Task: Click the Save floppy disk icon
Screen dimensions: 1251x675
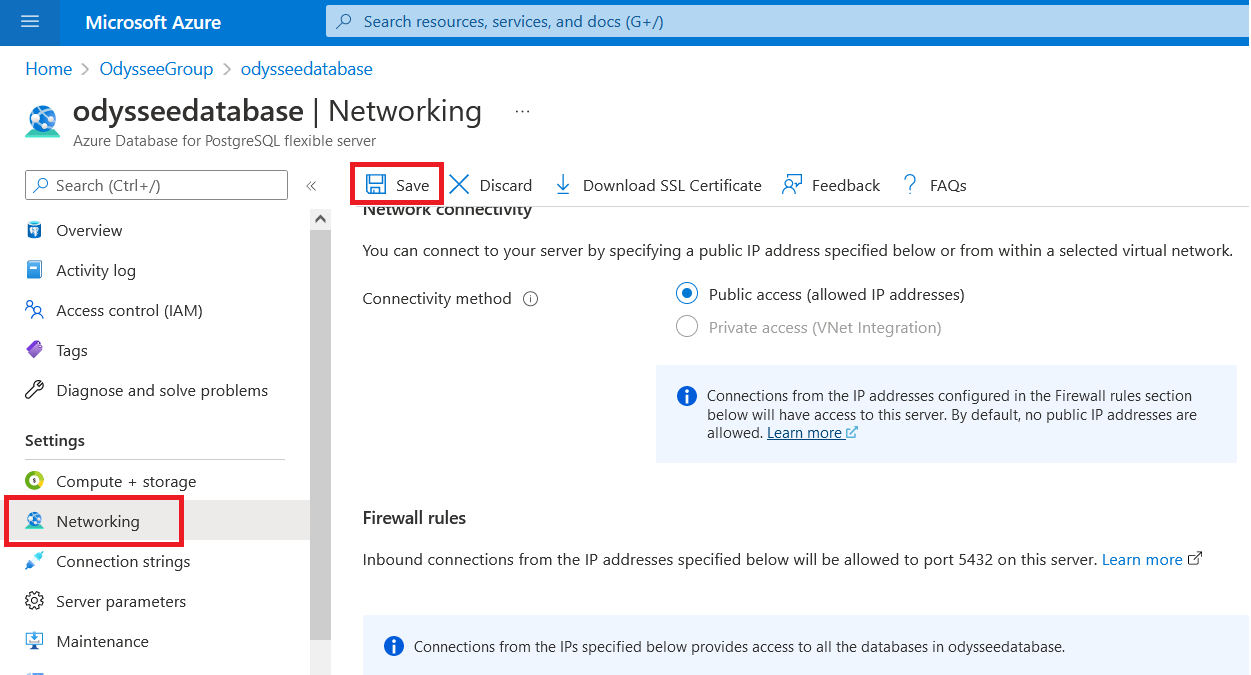Action: click(x=376, y=185)
